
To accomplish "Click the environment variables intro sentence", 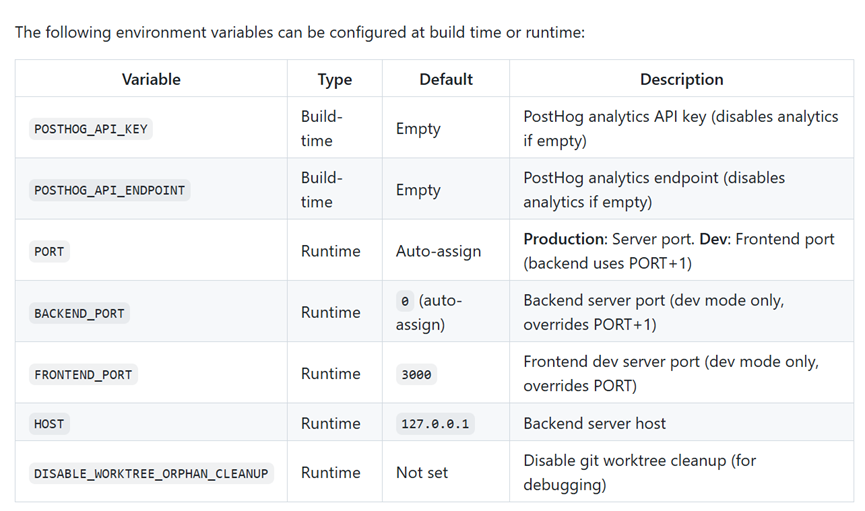I will pyautogui.click(x=300, y=33).
